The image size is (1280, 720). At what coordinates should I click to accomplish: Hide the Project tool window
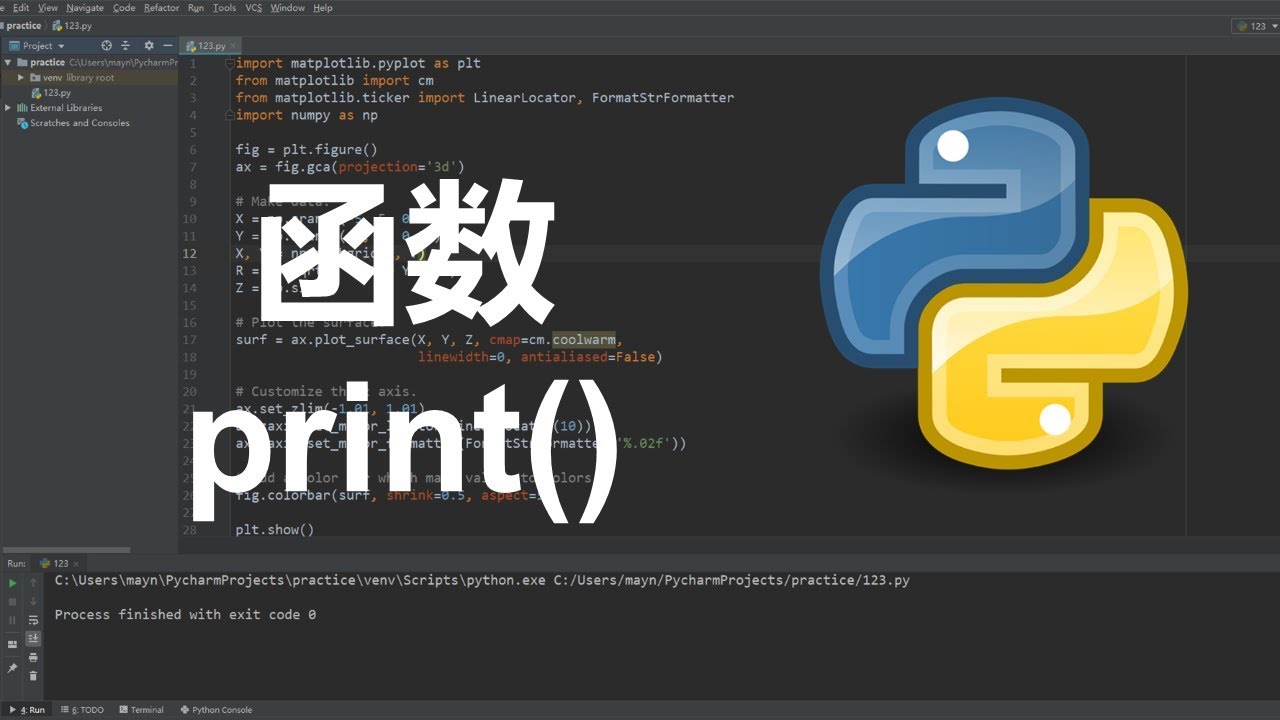[166, 45]
